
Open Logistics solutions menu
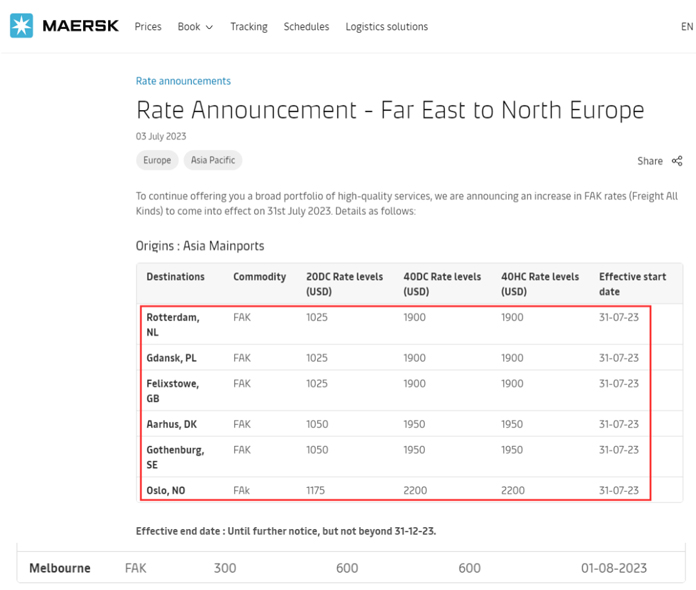(x=387, y=27)
